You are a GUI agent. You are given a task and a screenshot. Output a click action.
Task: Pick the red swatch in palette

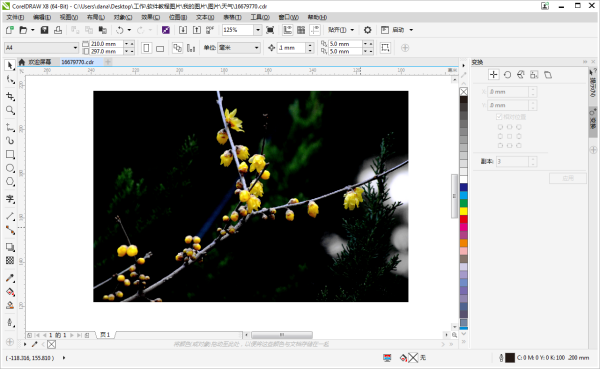[x=463, y=219]
